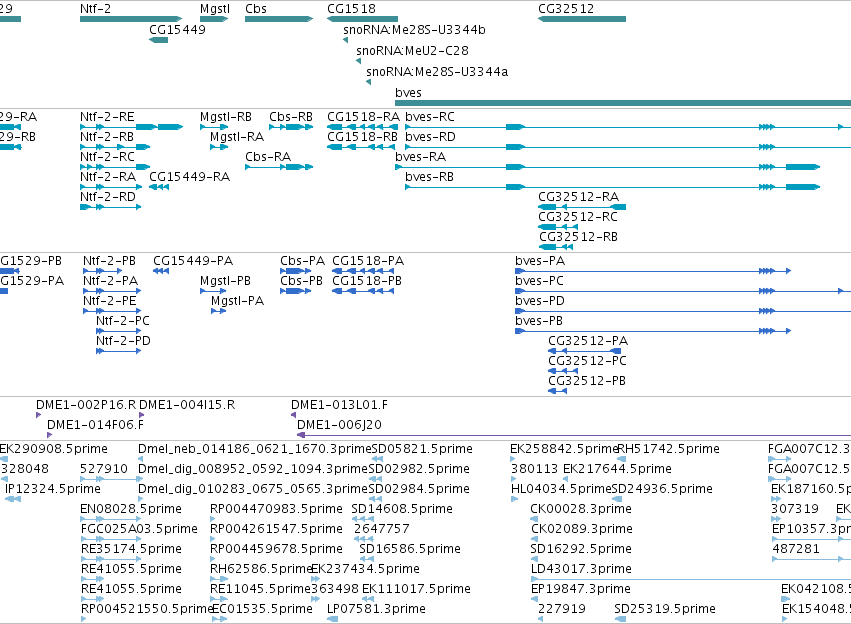Click protein CG1518-PA label
This screenshot has height=624, width=851.
pos(368,261)
